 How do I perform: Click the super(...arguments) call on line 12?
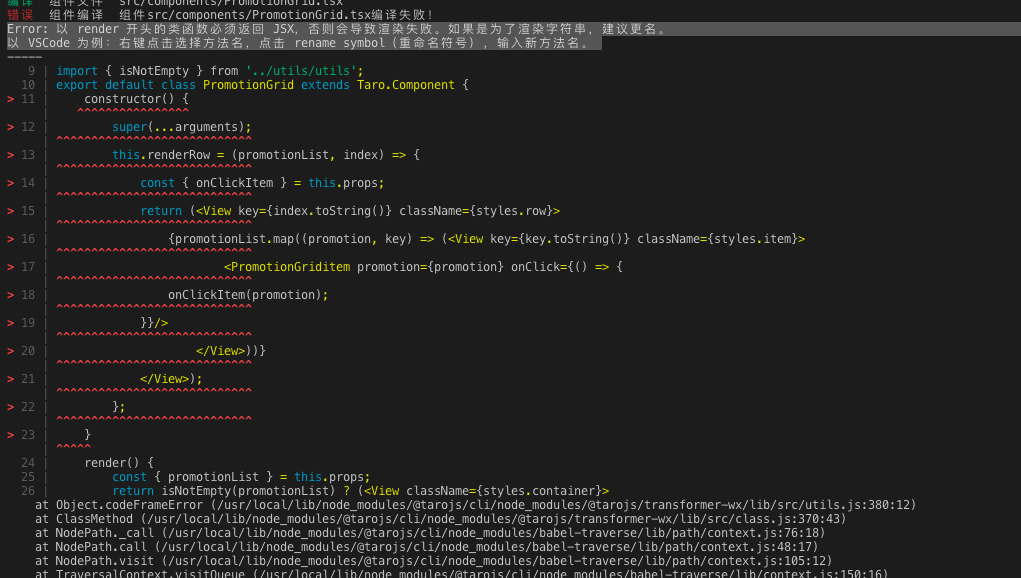tap(182, 127)
